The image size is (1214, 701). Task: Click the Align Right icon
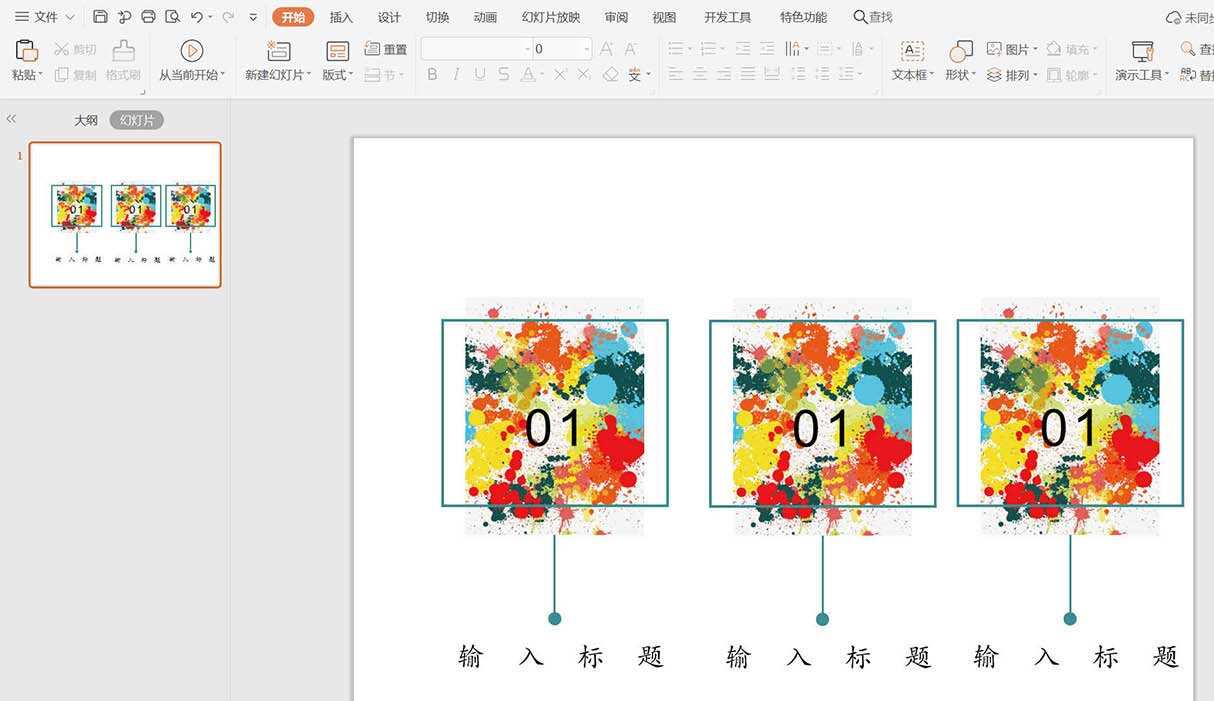pos(724,75)
